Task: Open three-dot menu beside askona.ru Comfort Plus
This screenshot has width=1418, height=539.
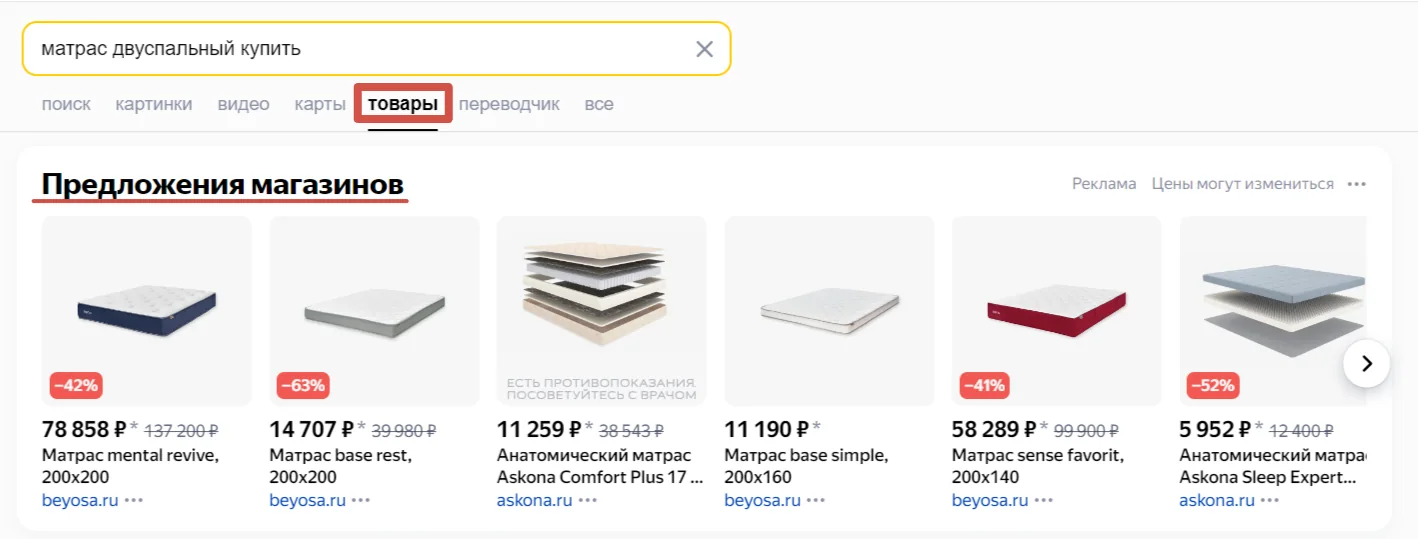Action: click(588, 500)
